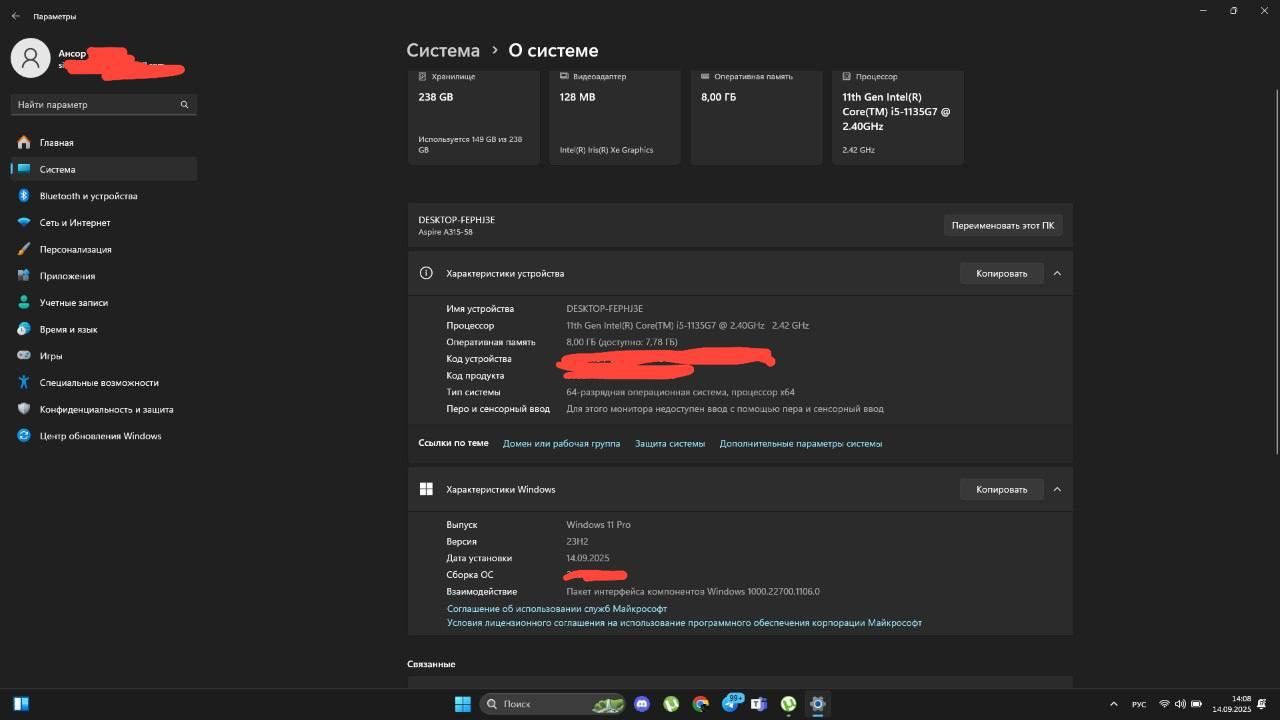This screenshot has width=1280, height=720.
Task: Open Microsoft Teams from taskbar
Action: click(759, 704)
